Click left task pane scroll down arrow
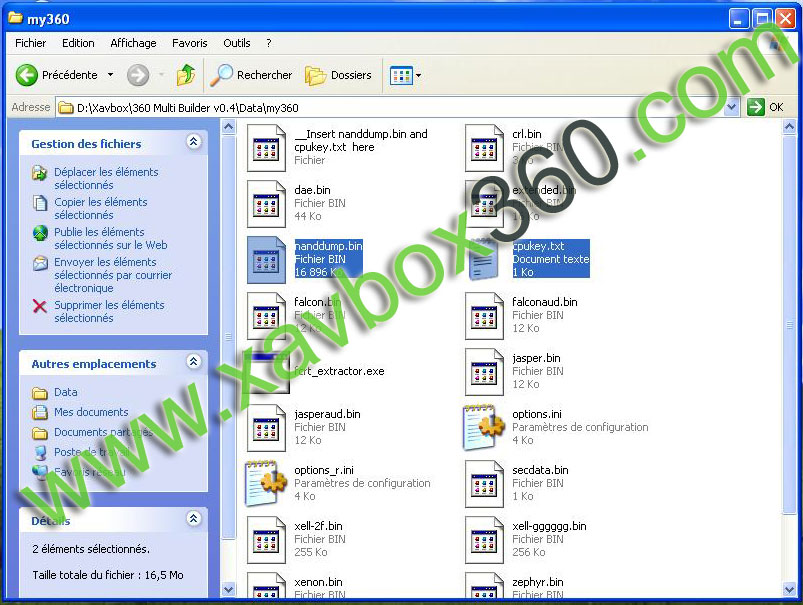This screenshot has height=605, width=803. click(x=229, y=590)
